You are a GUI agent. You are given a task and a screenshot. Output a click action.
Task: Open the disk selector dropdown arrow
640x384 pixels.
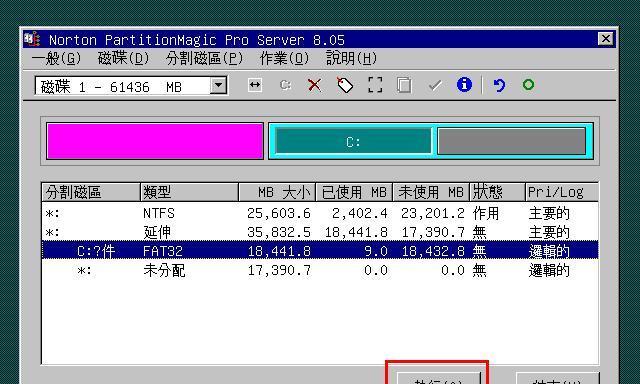[218, 86]
